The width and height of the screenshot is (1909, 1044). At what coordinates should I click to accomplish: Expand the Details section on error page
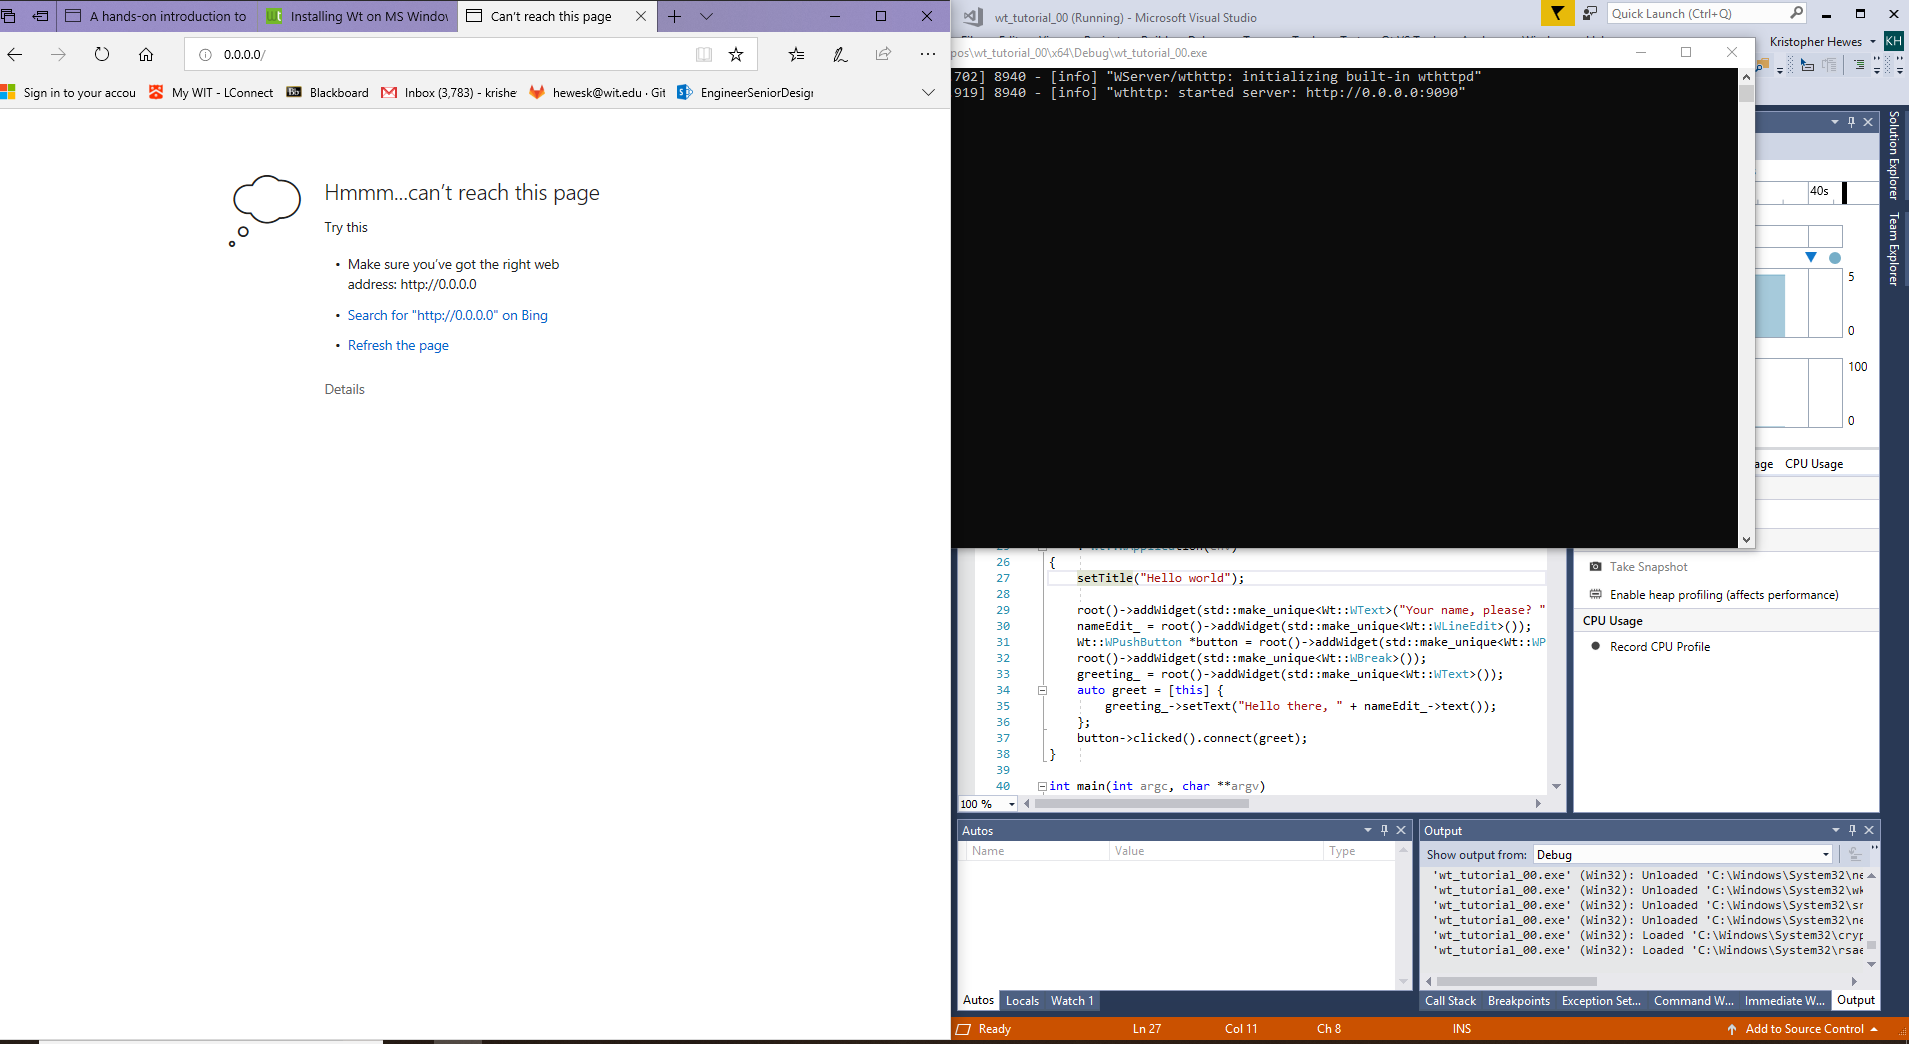[344, 389]
